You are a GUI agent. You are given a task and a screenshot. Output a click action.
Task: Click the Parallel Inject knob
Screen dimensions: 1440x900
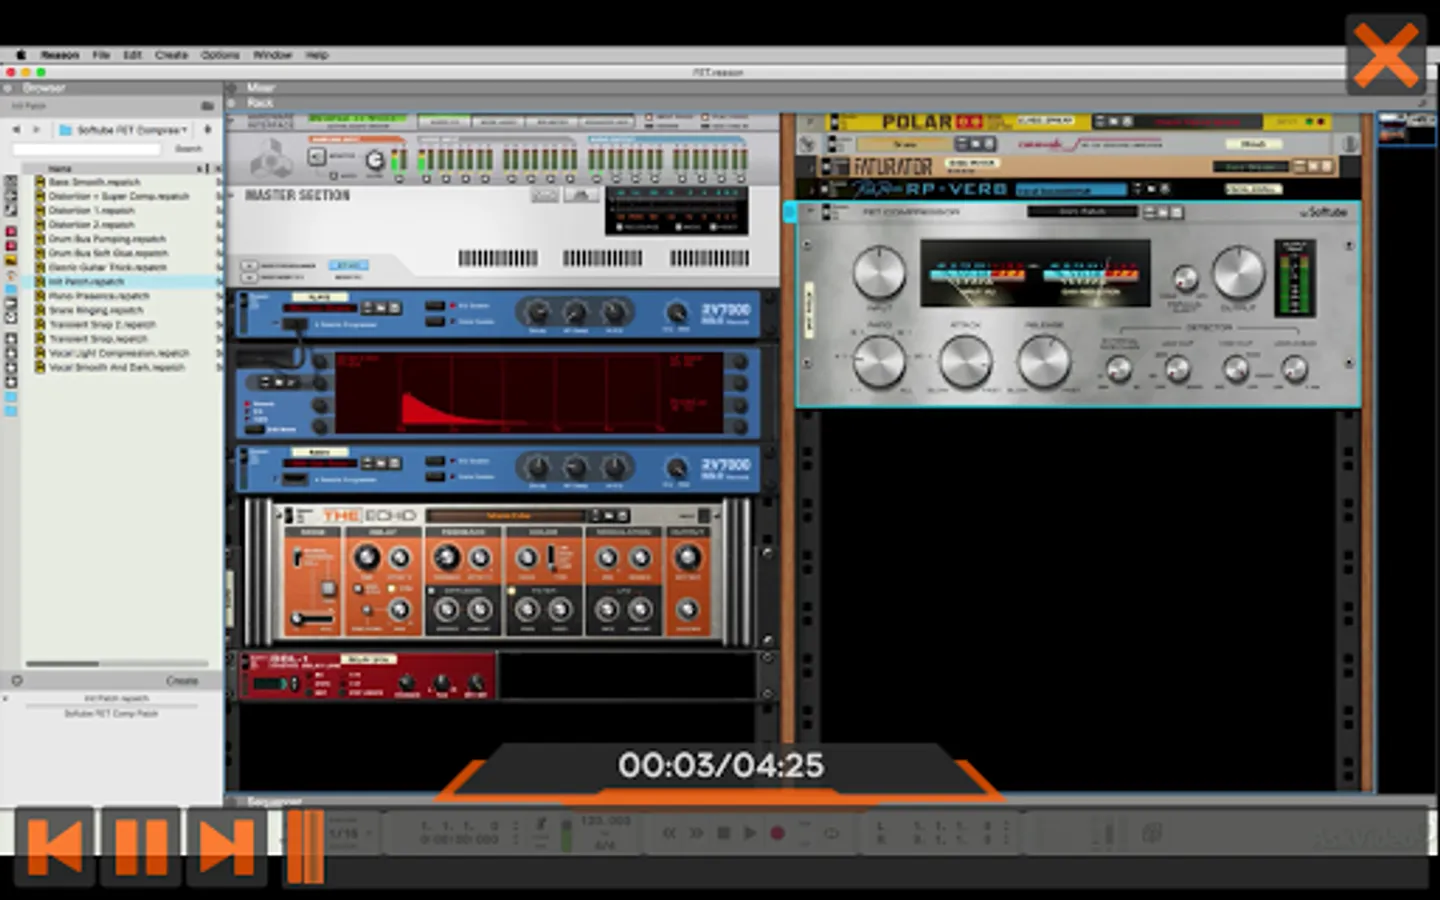1185,279
